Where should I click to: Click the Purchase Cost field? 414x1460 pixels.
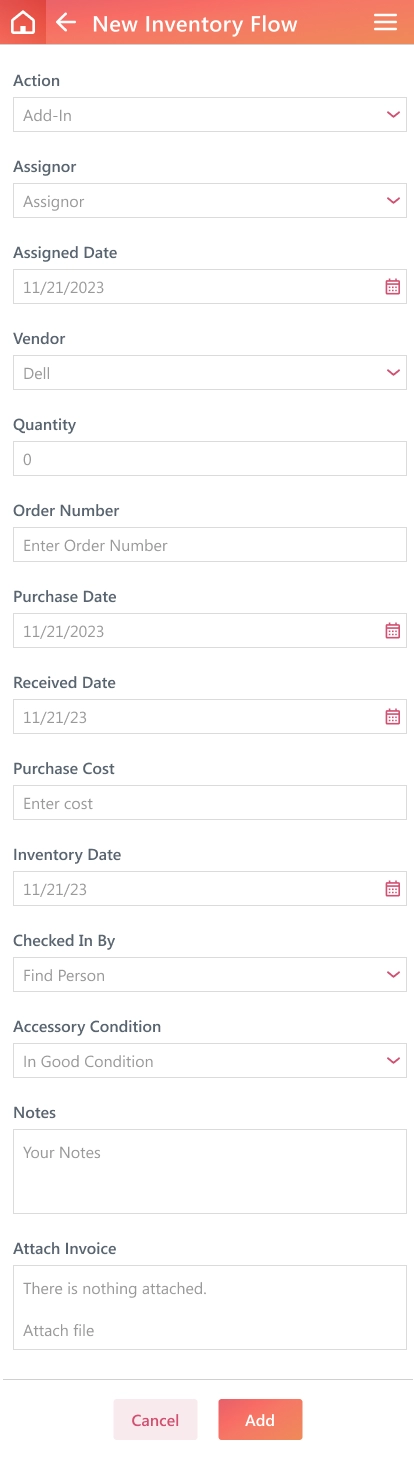click(210, 803)
